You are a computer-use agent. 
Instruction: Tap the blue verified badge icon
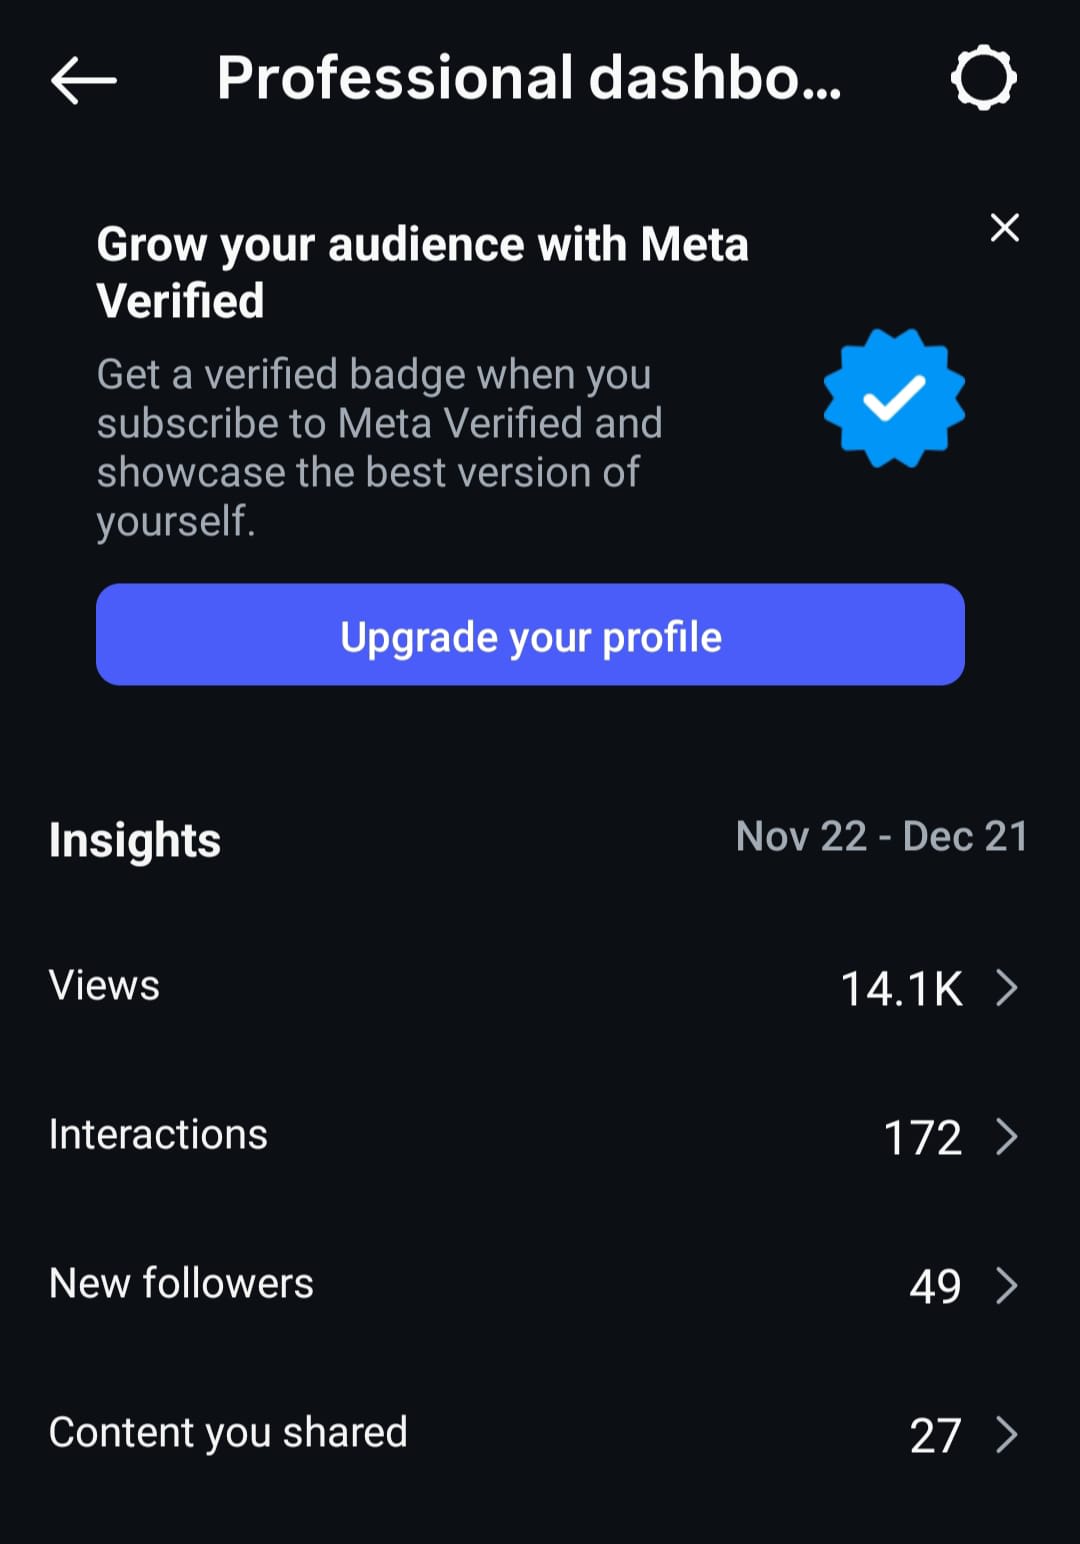click(893, 398)
